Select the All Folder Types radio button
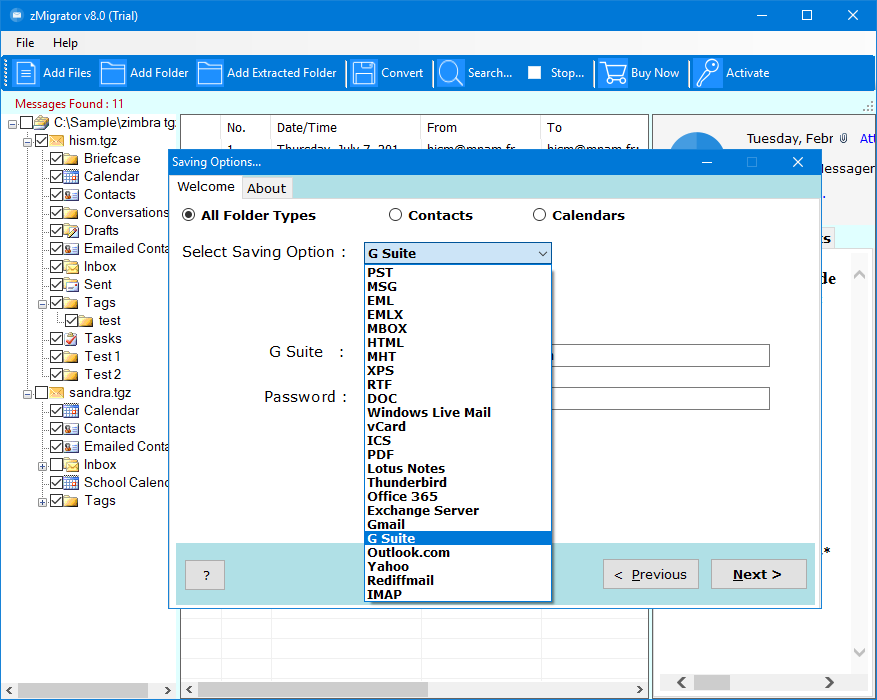Image resolution: width=877 pixels, height=700 pixels. pos(188,215)
